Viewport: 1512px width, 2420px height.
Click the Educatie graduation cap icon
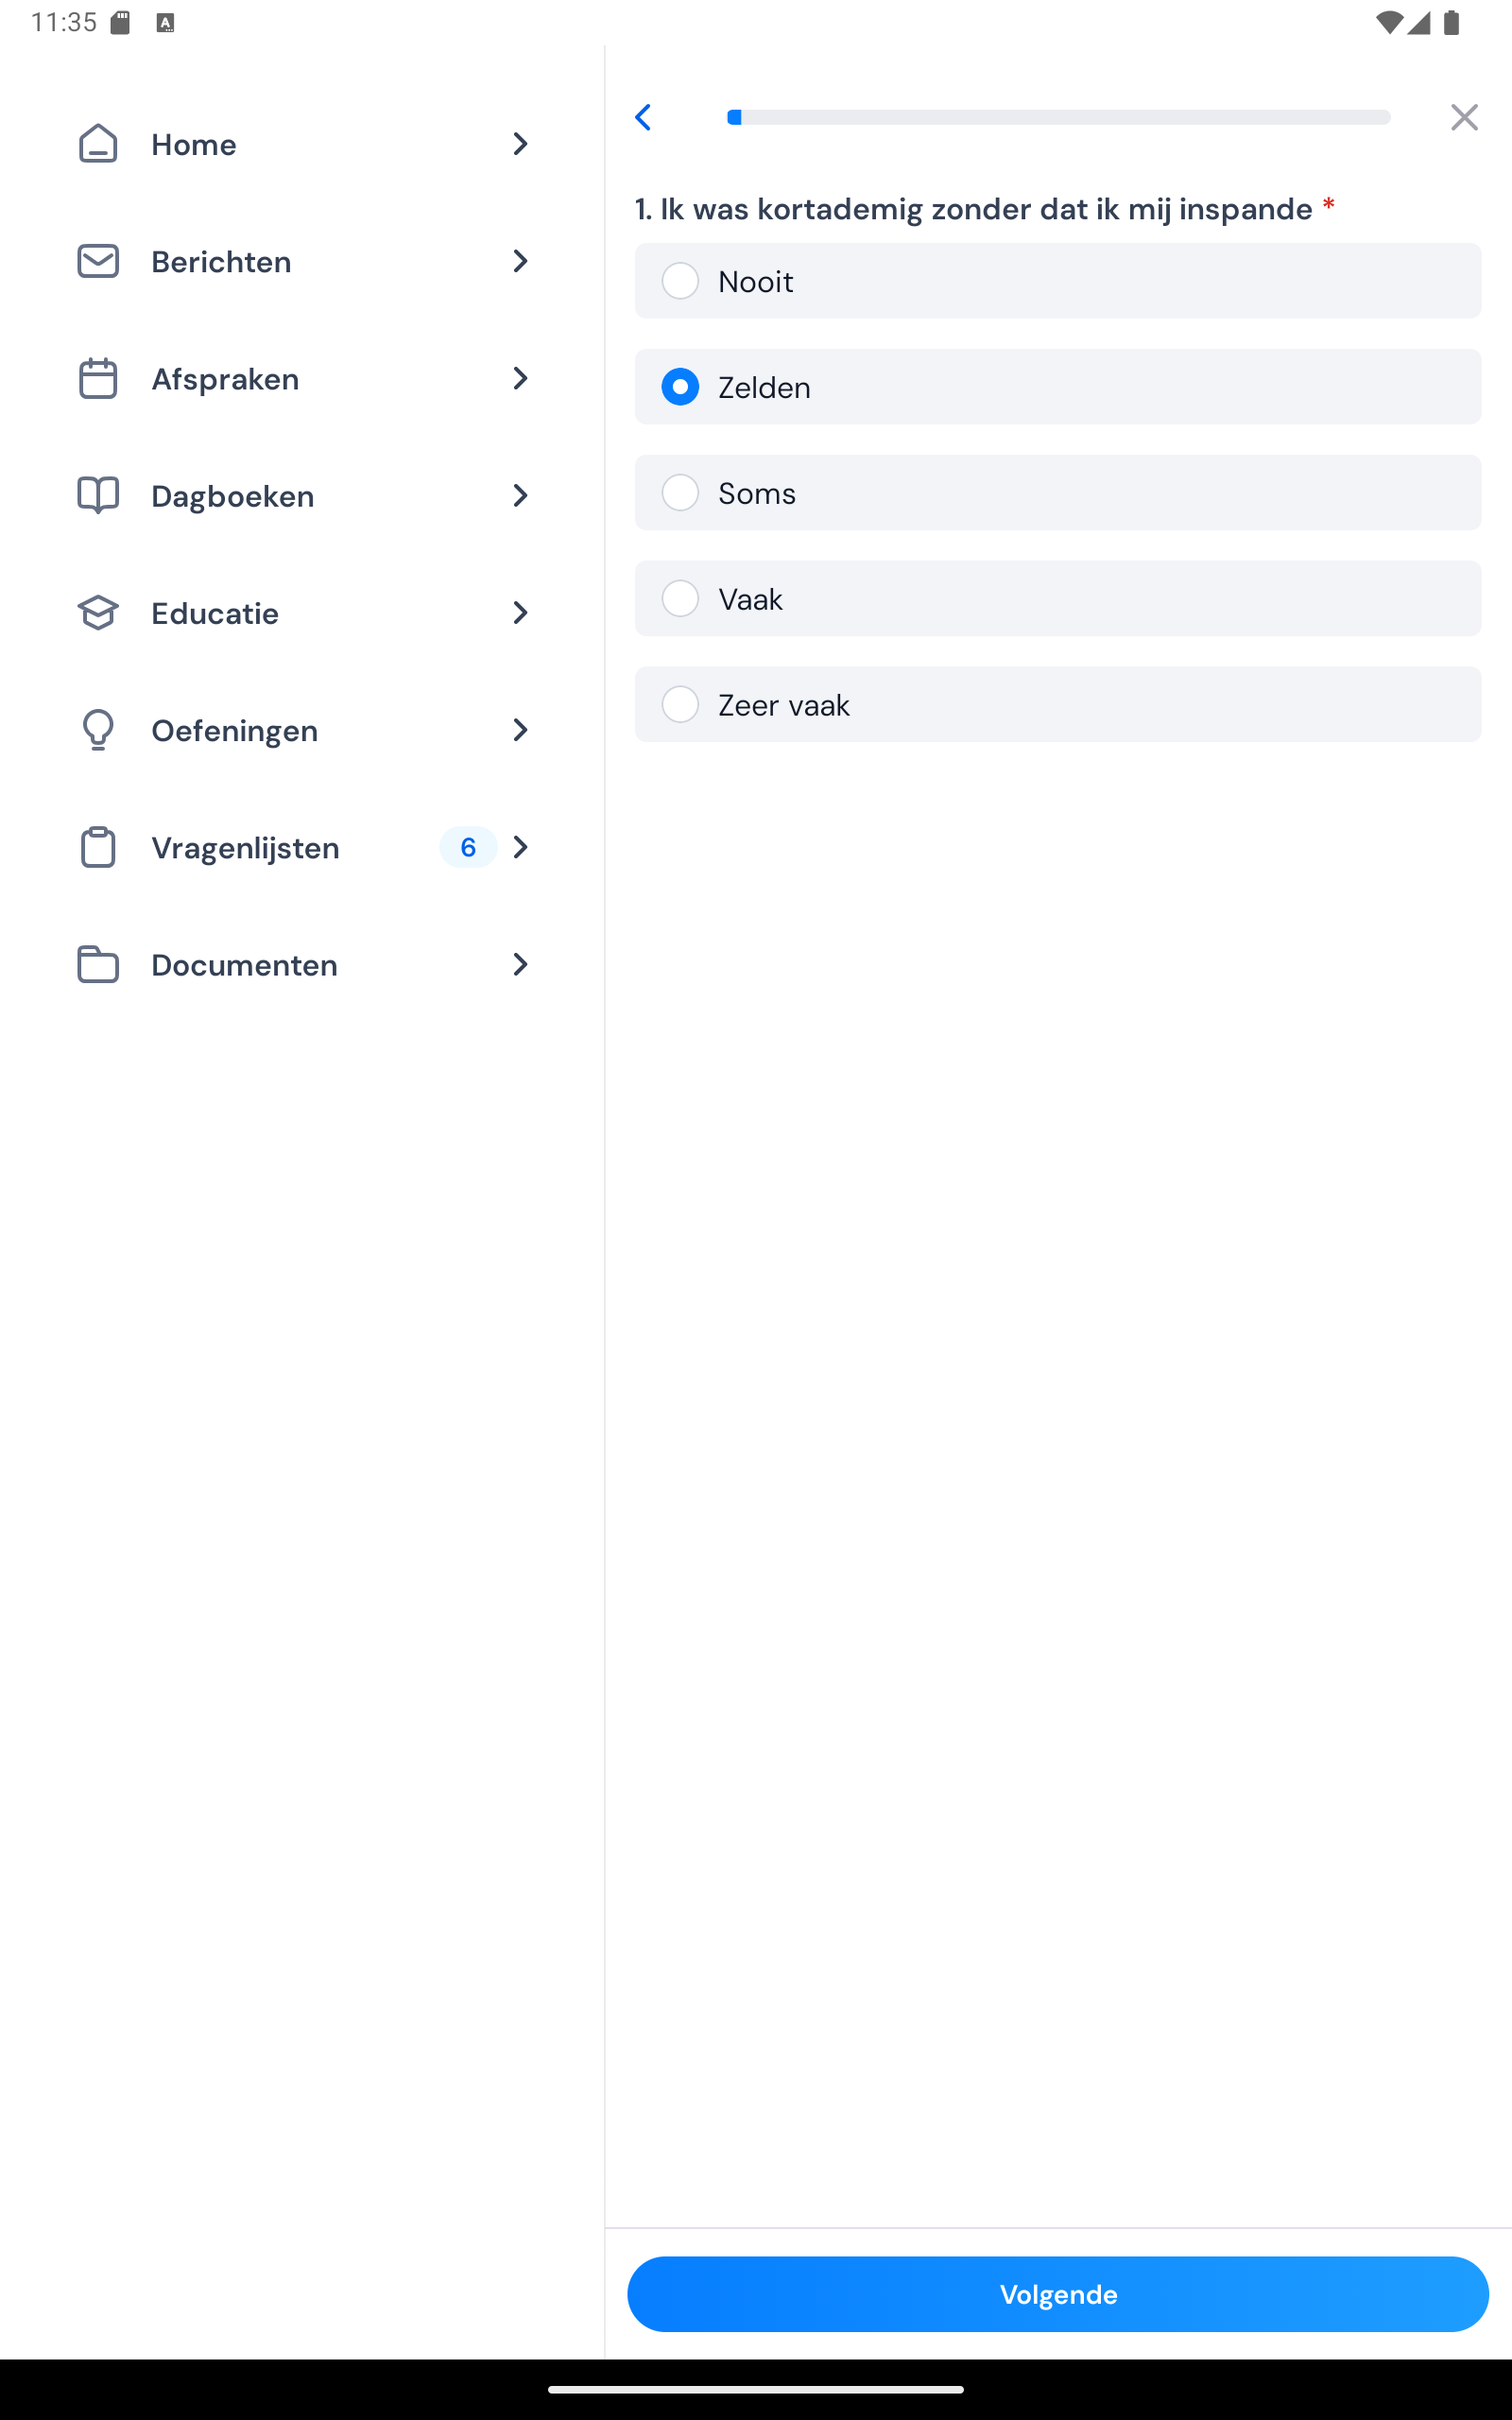pos(98,613)
